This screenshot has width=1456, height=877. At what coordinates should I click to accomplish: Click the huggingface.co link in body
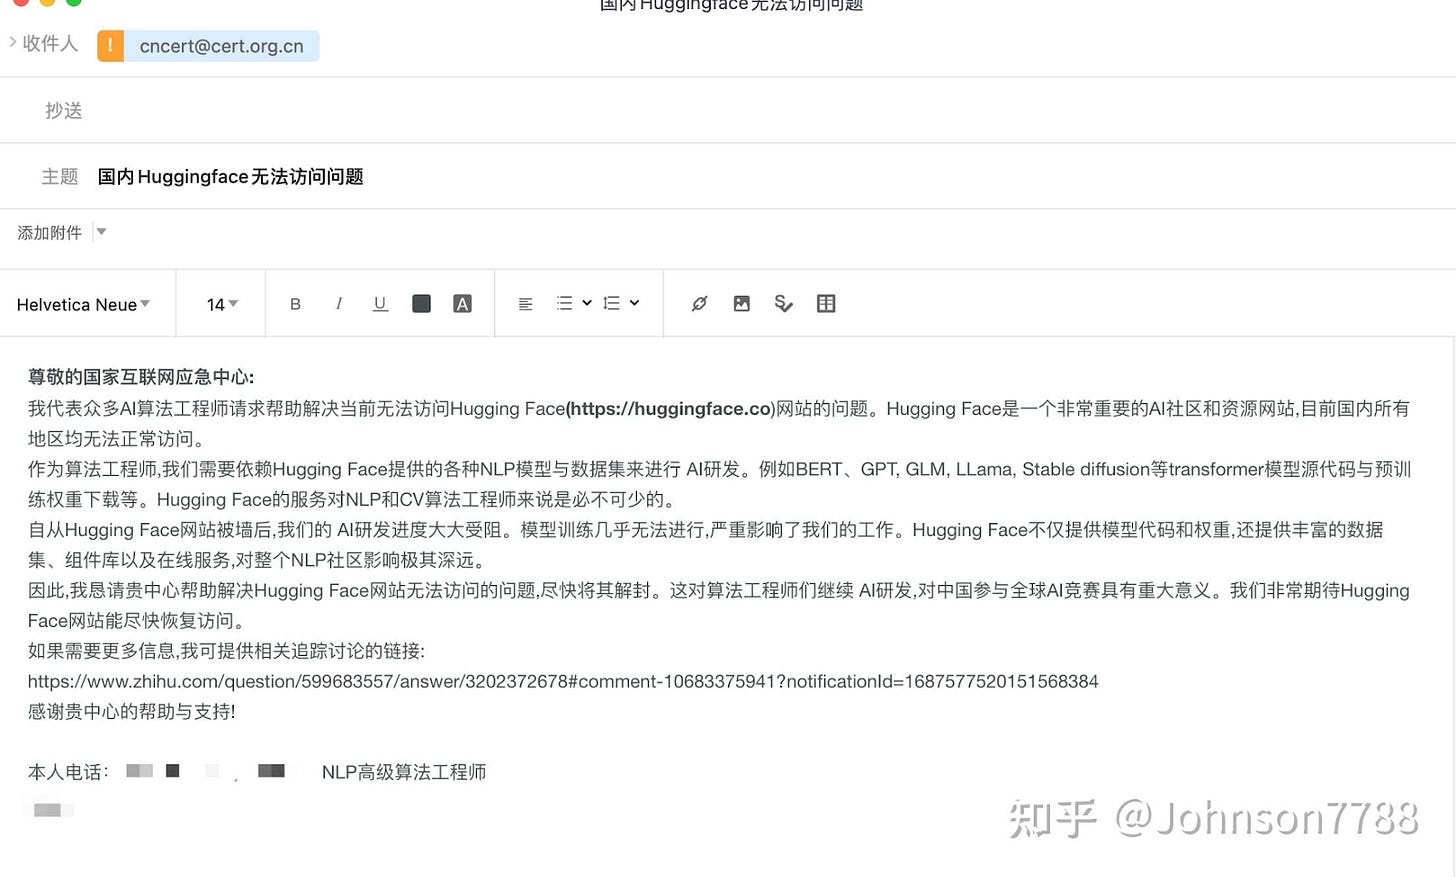click(670, 408)
